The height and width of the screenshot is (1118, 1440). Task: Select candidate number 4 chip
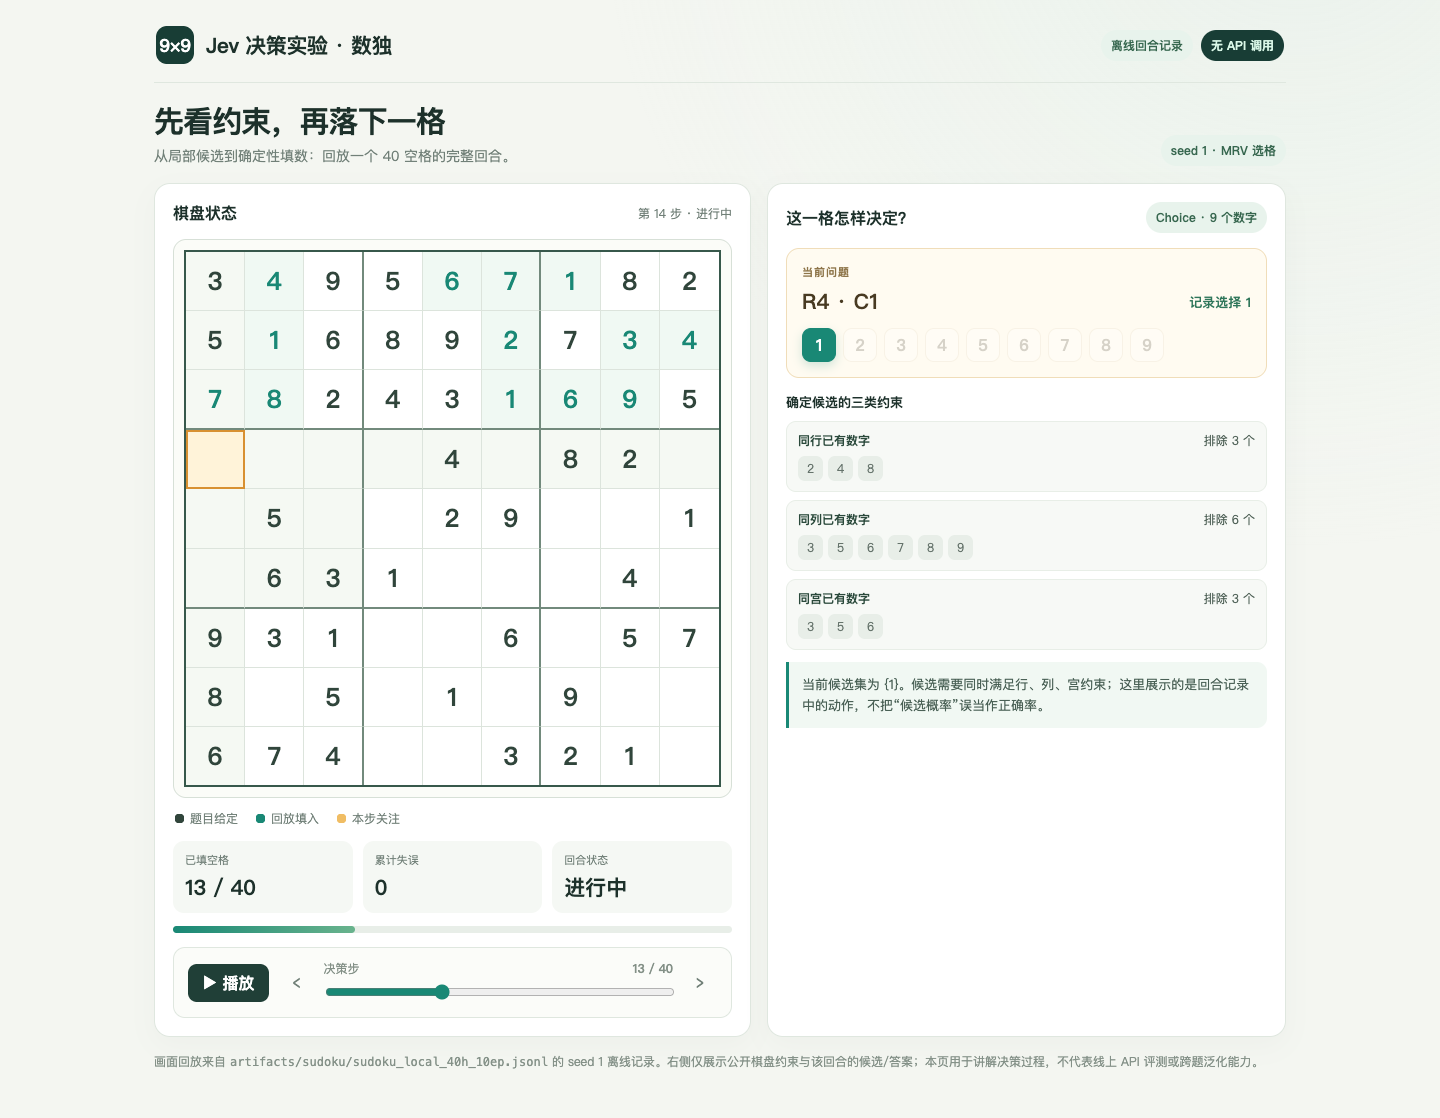[x=942, y=345]
